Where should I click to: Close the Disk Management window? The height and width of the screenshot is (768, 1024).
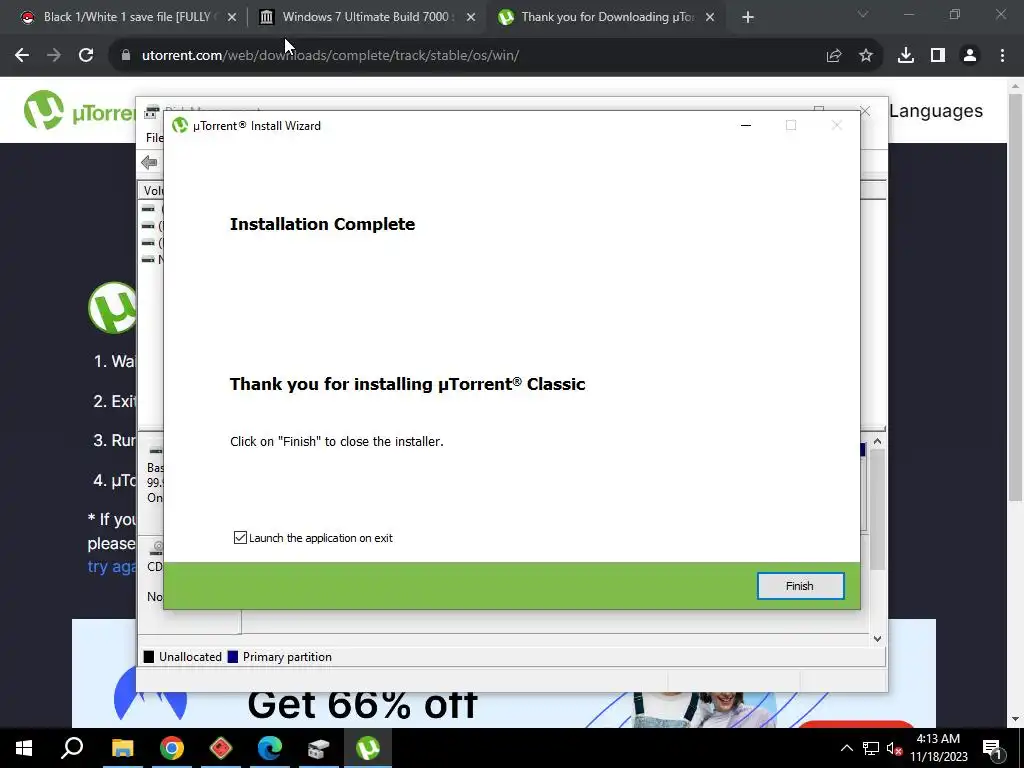click(x=865, y=111)
